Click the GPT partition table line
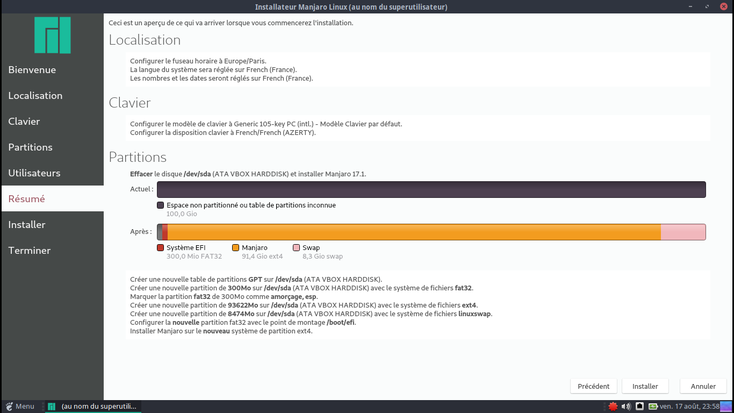Screen dimensions: 734x413 tap(256, 280)
